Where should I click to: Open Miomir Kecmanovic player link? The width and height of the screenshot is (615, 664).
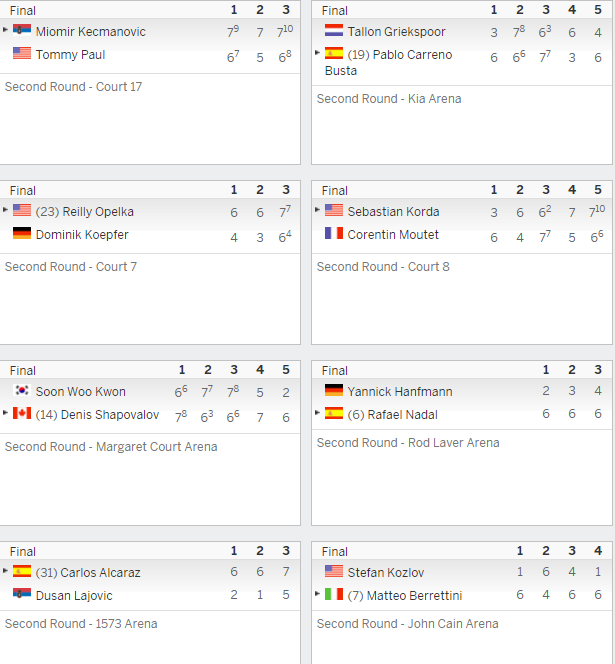click(91, 32)
